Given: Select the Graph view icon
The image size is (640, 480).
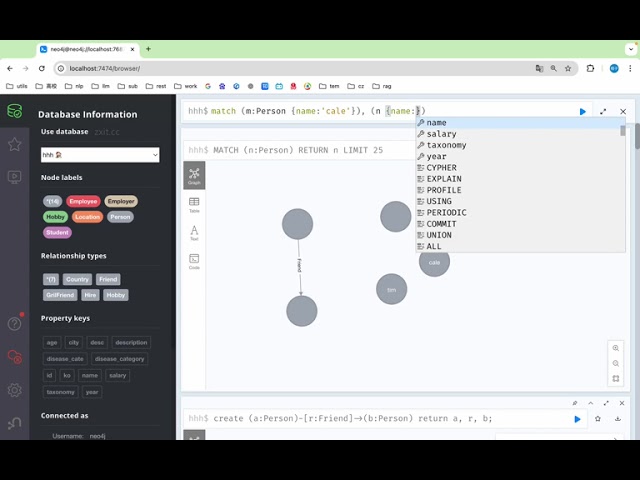Looking at the screenshot, I should coord(194,176).
